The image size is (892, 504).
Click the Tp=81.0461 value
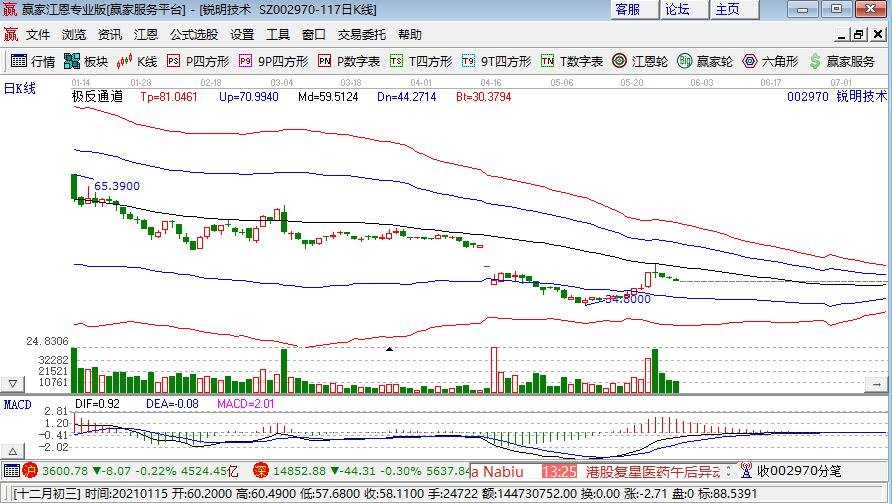pos(169,97)
